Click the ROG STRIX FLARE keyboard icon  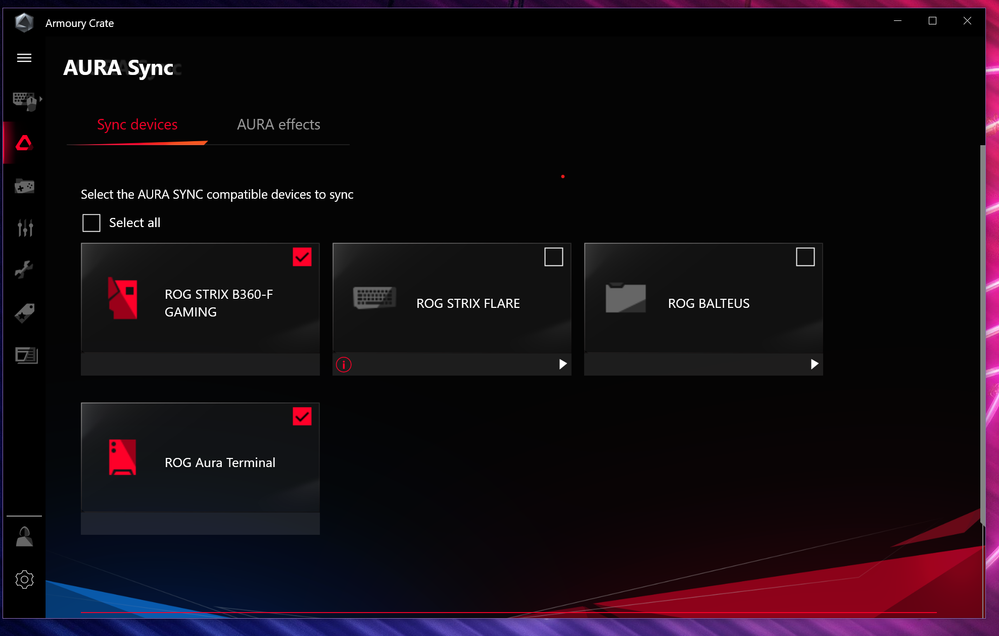click(x=375, y=298)
